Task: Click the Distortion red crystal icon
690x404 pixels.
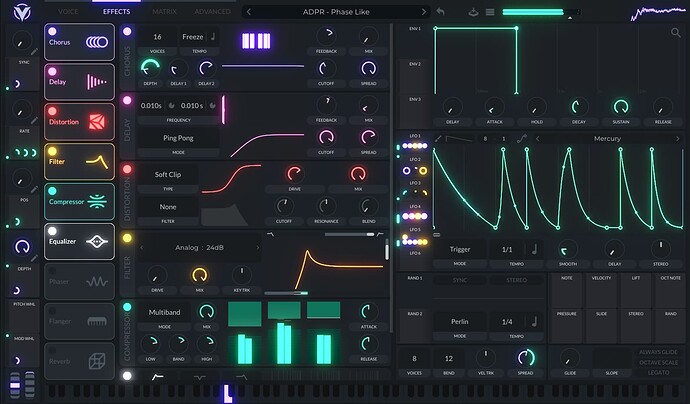Action: (x=97, y=122)
